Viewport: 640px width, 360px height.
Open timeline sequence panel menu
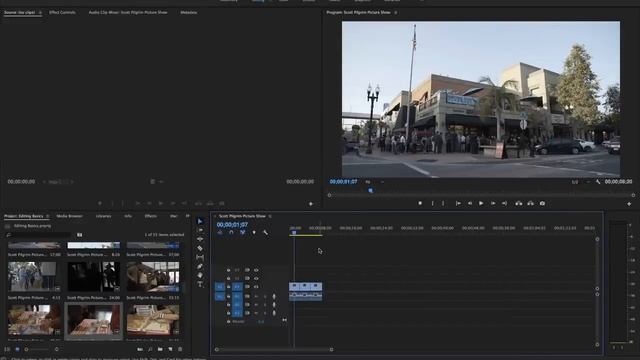270,216
